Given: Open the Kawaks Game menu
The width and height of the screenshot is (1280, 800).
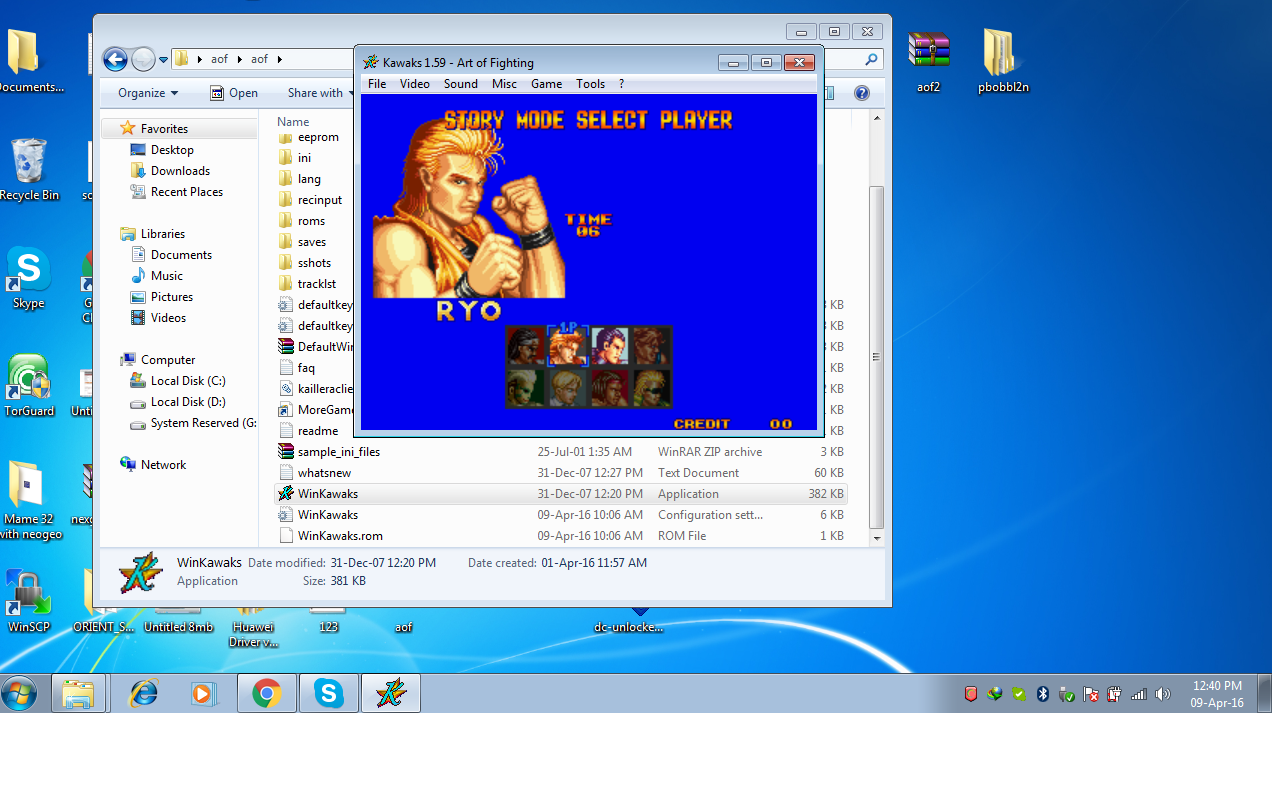Looking at the screenshot, I should 546,84.
